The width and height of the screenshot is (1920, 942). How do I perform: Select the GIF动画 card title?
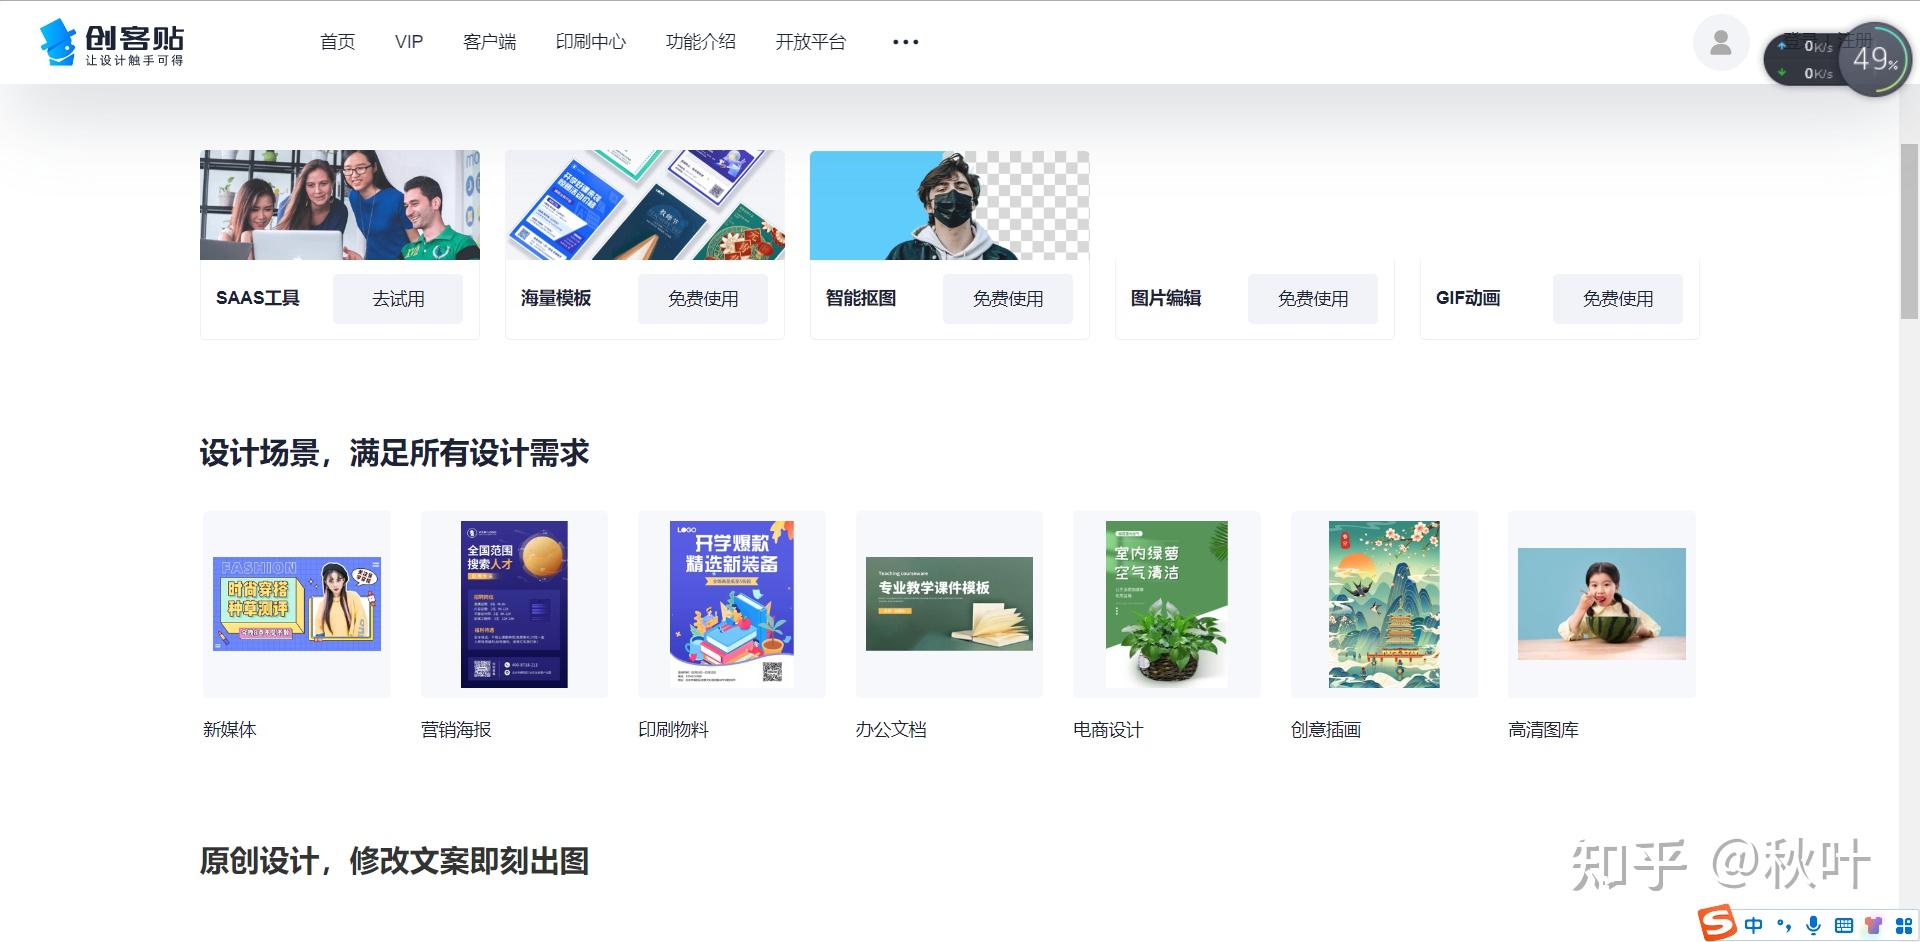(1468, 298)
